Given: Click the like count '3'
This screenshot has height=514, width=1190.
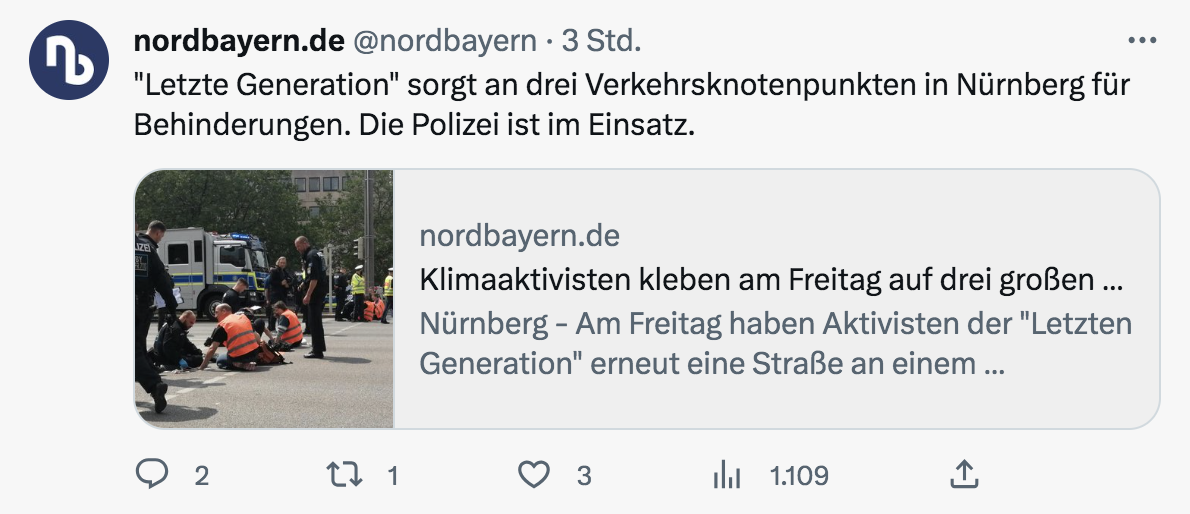Looking at the screenshot, I should click(x=583, y=476).
